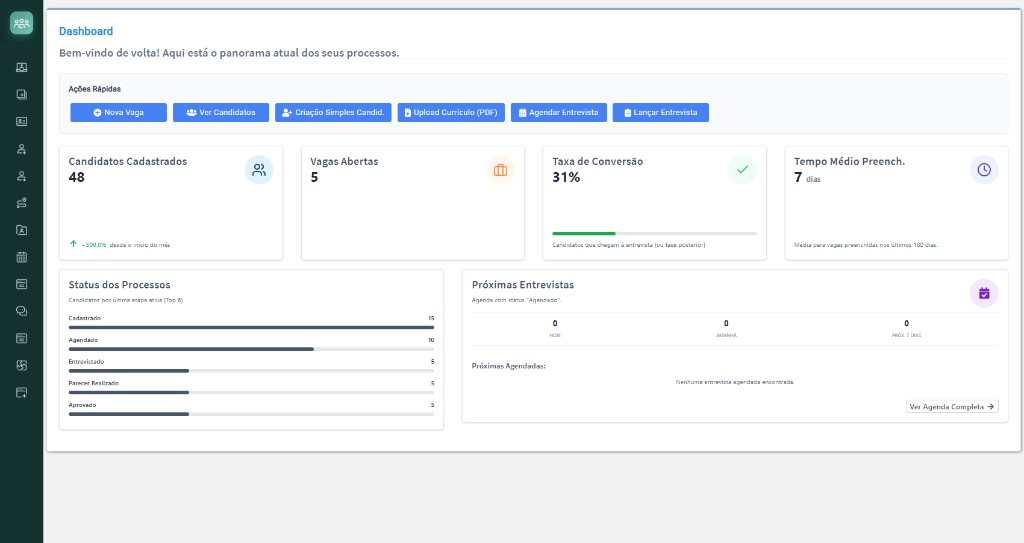
Task: Click the user icon directly below the ID card icon
Action: [x=22, y=149]
